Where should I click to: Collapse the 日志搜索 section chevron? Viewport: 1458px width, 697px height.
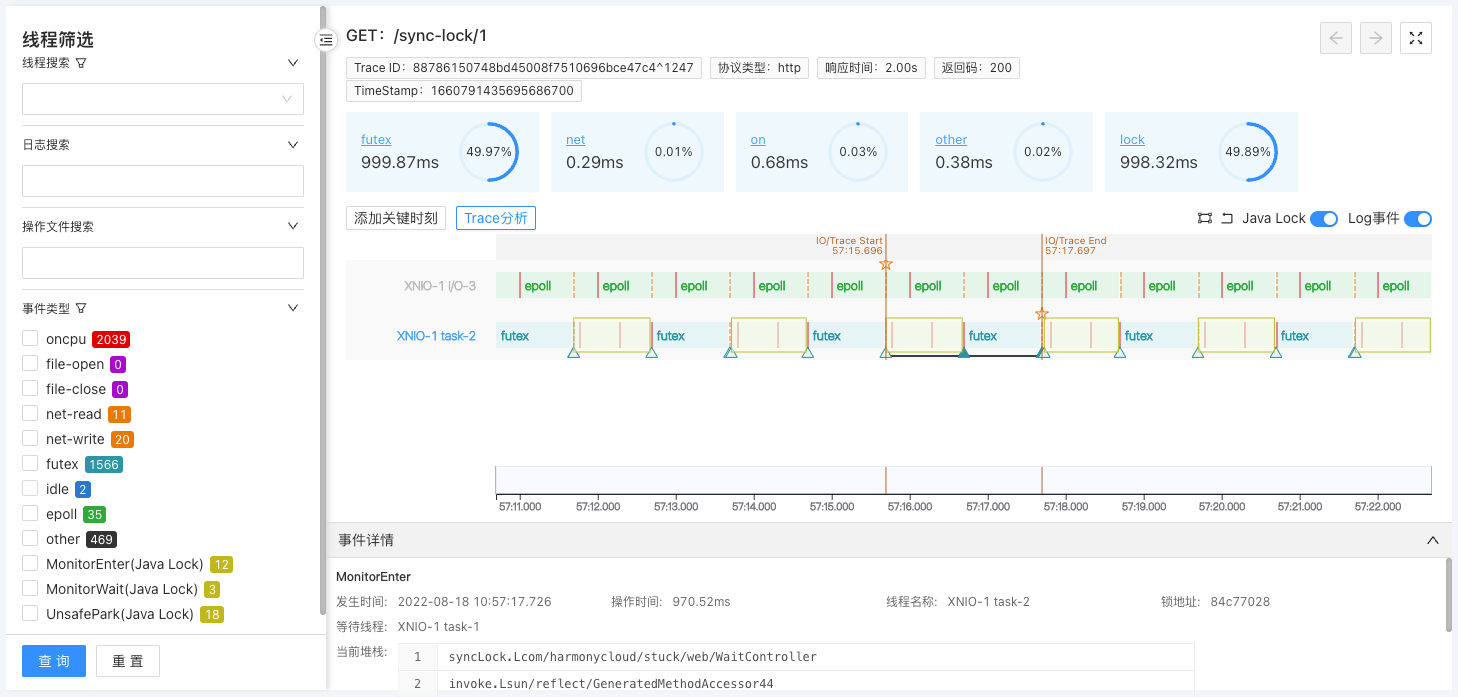[293, 145]
